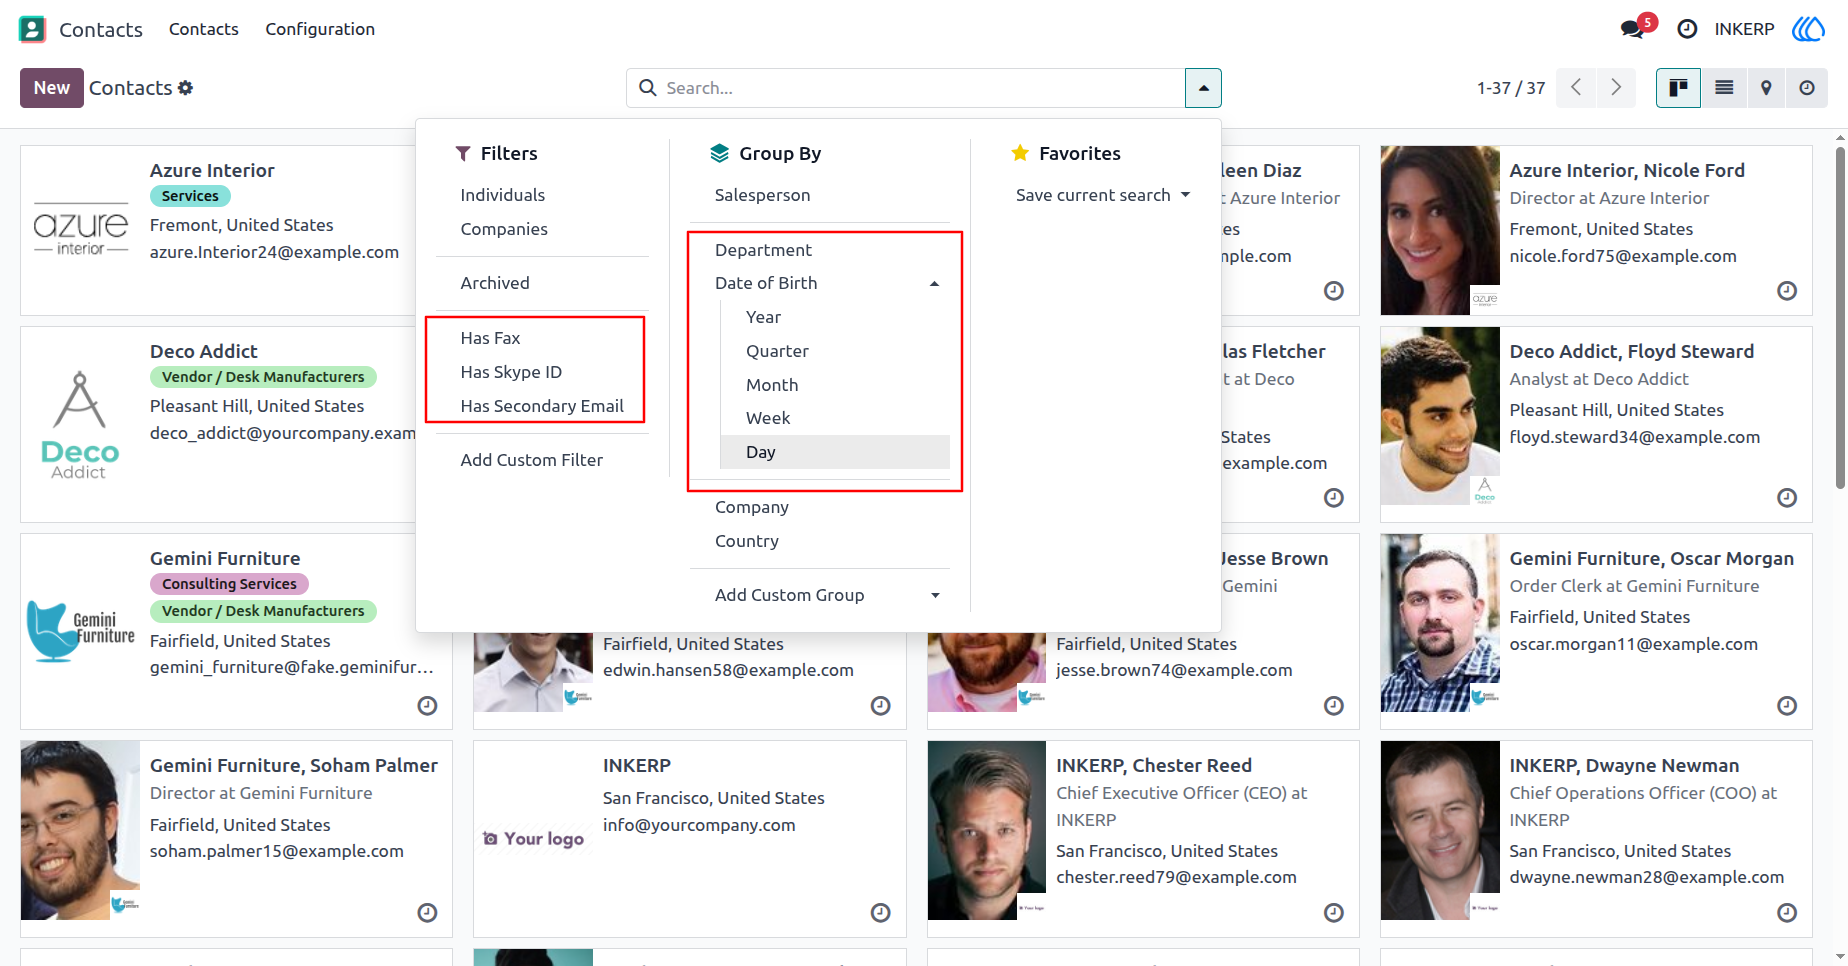The height and width of the screenshot is (966, 1848).
Task: Open the activities clock icon in top bar
Action: [1687, 29]
